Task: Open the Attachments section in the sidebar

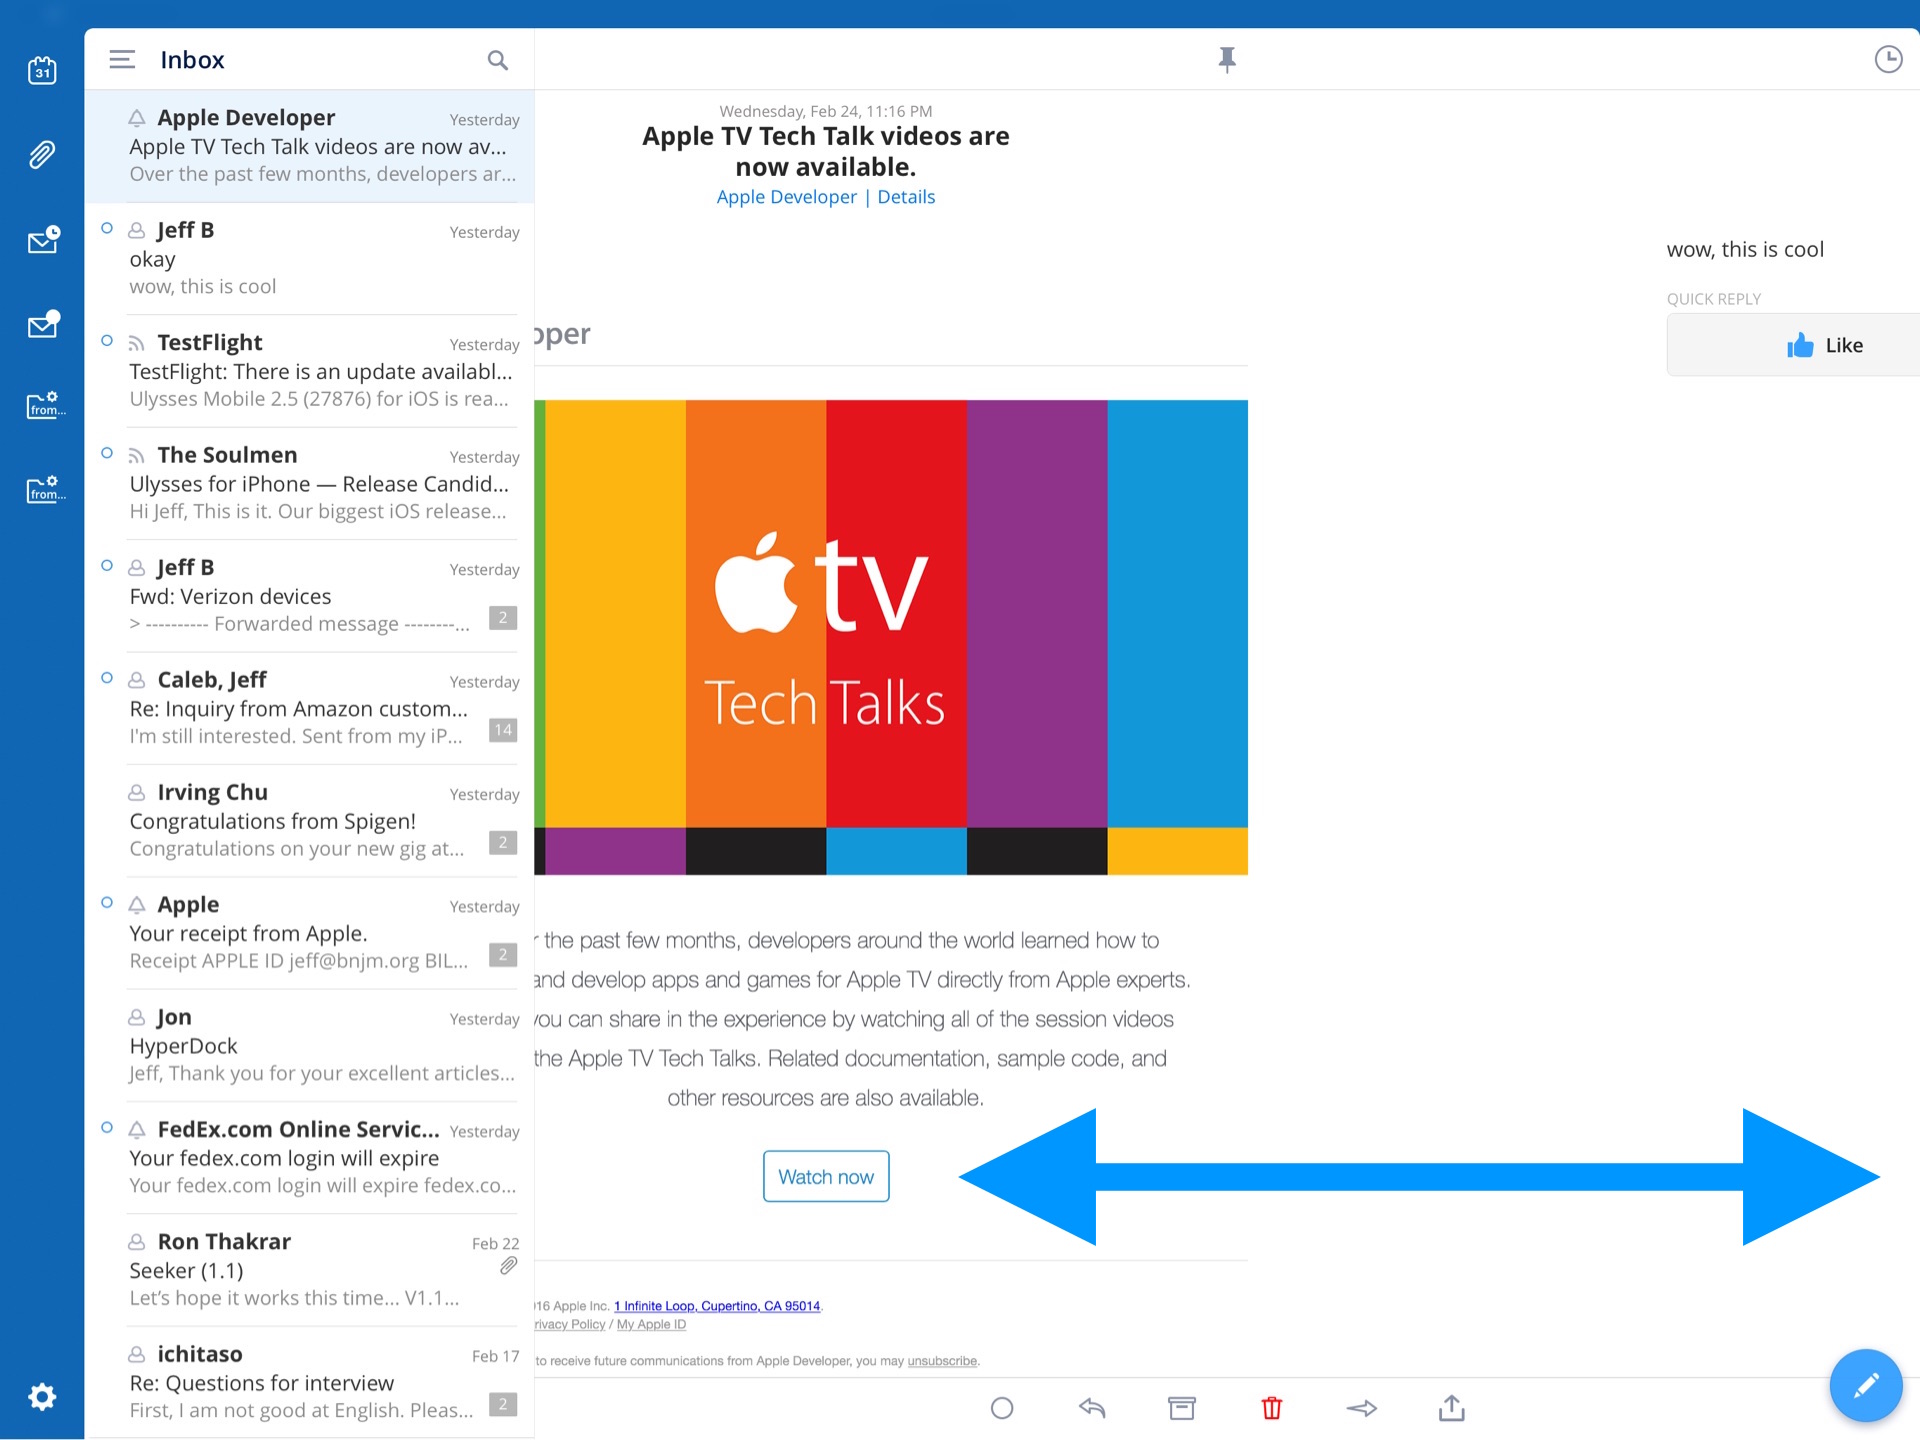Action: click(x=42, y=154)
